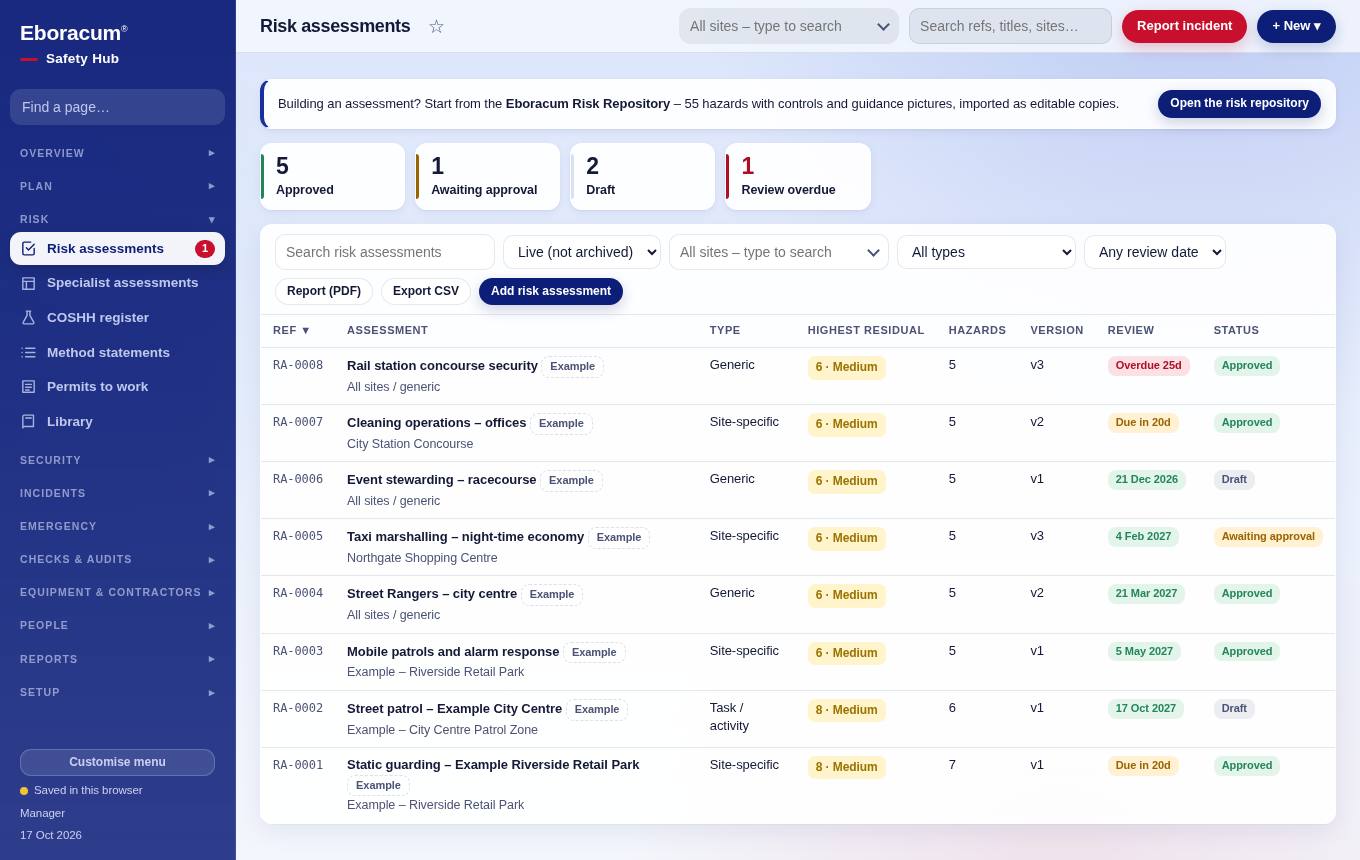
Task: Click Add risk assessment
Action: [551, 291]
